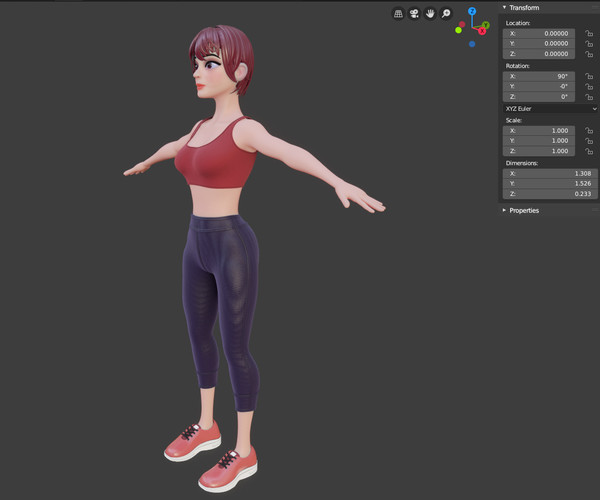Click the Scale Y field
This screenshot has height=500, width=600.
539,141
